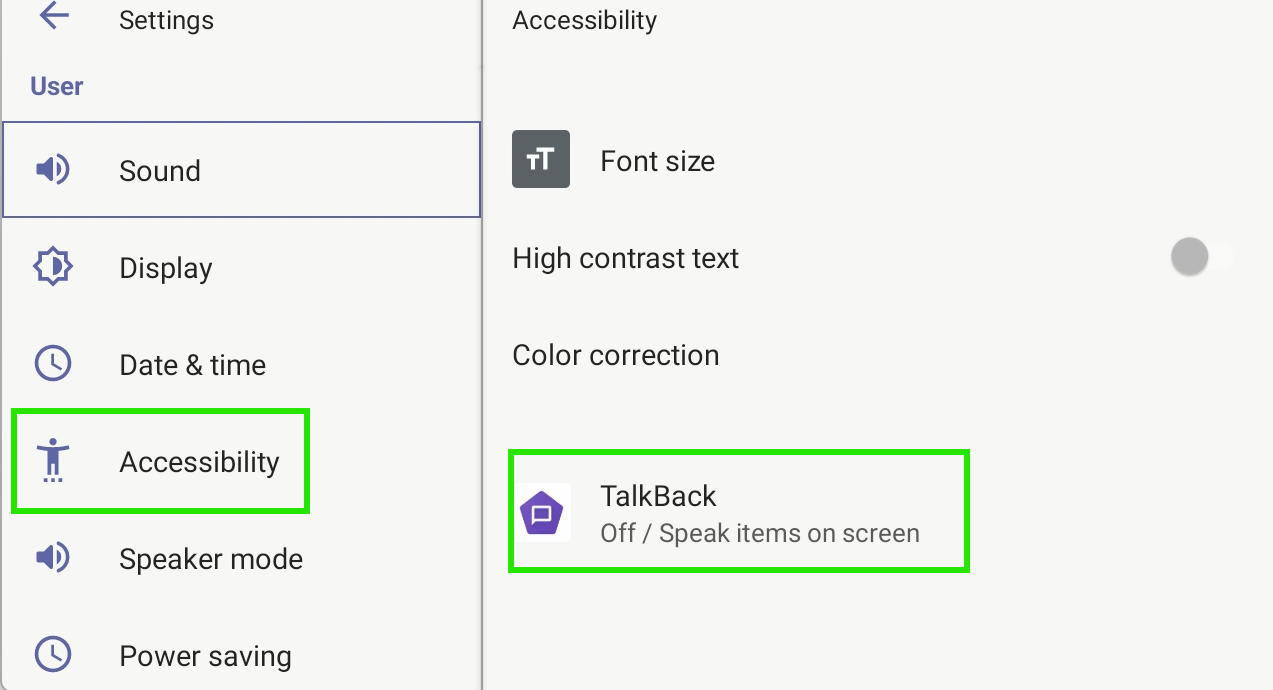The image size is (1273, 690).
Task: Open the Font size option
Action: tap(878, 160)
